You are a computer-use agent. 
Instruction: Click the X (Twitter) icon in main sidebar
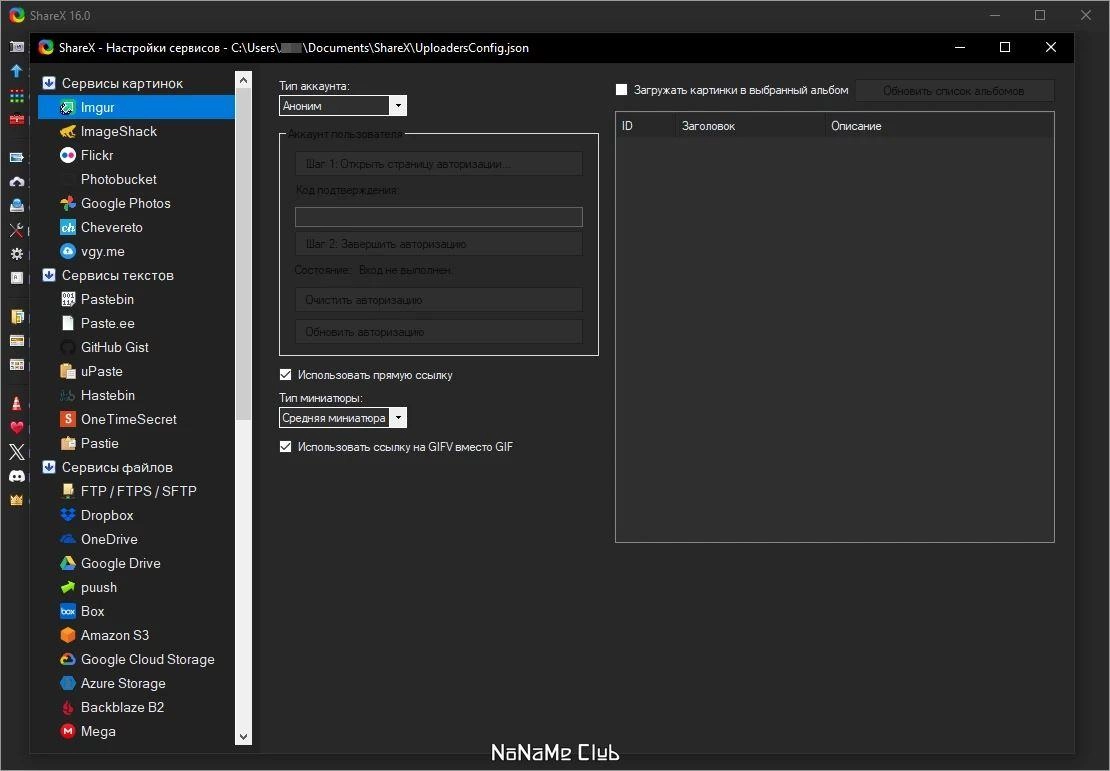tap(16, 452)
